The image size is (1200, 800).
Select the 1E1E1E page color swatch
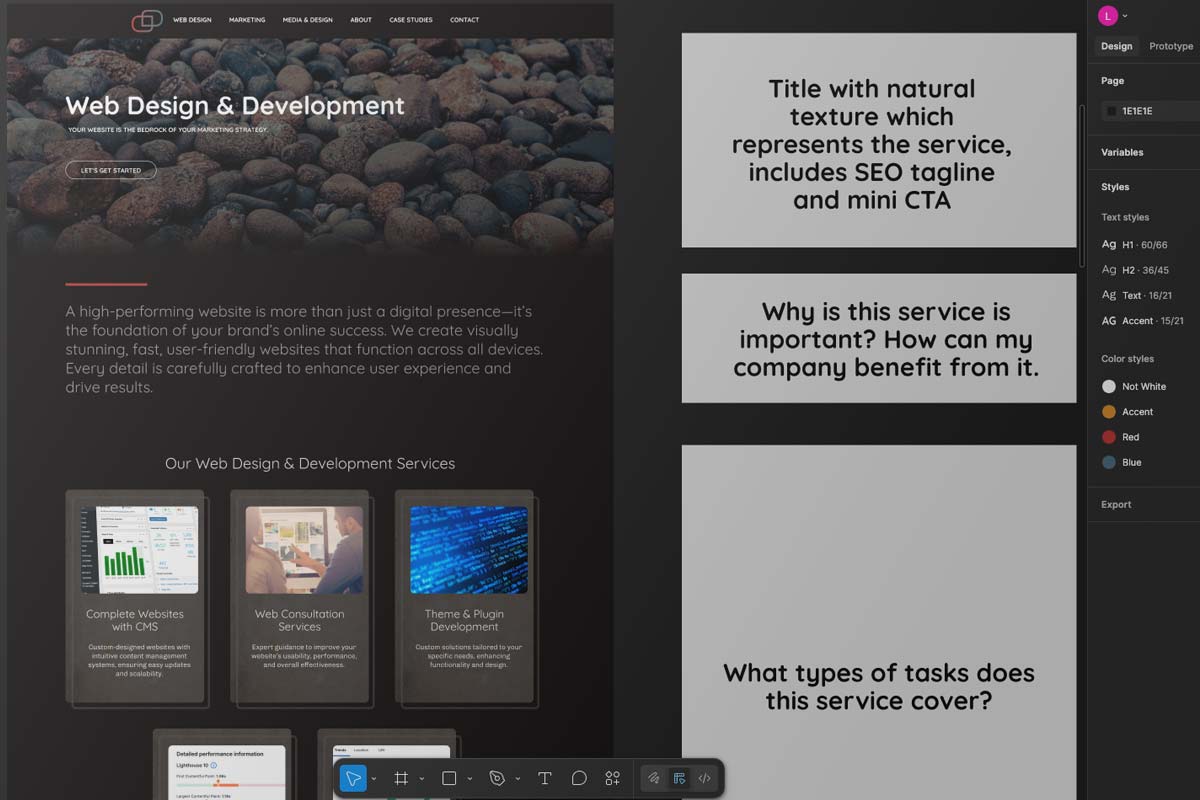(1110, 111)
